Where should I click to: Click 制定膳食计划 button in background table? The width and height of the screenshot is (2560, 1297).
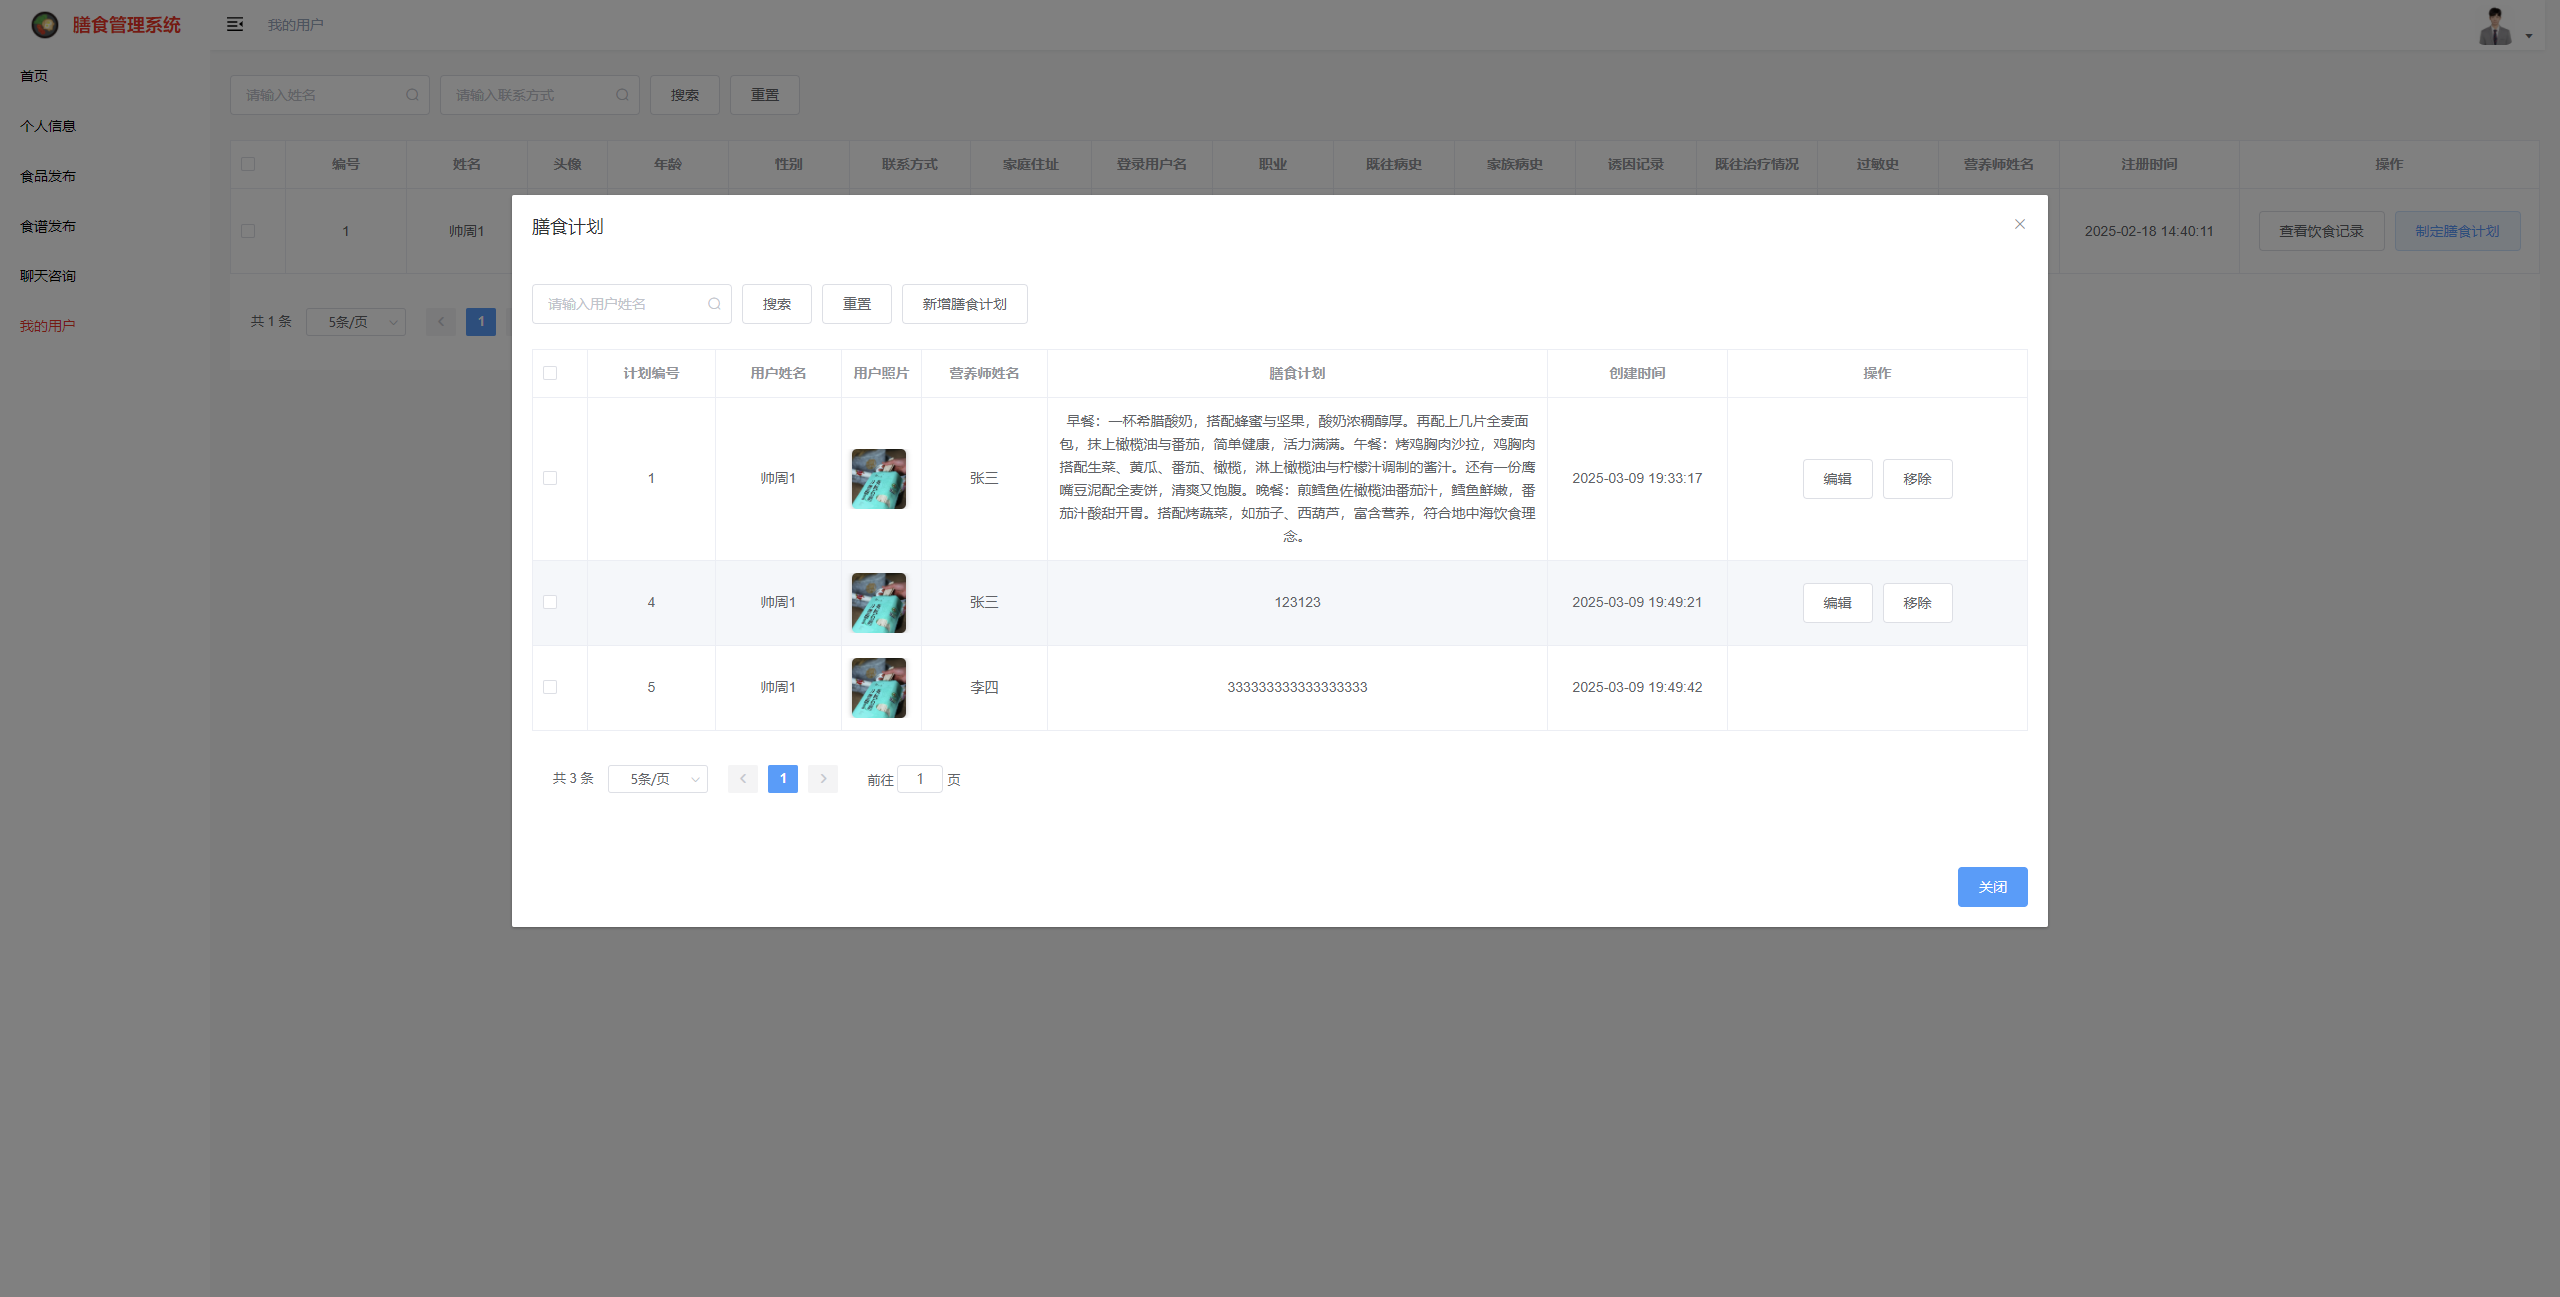2458,231
